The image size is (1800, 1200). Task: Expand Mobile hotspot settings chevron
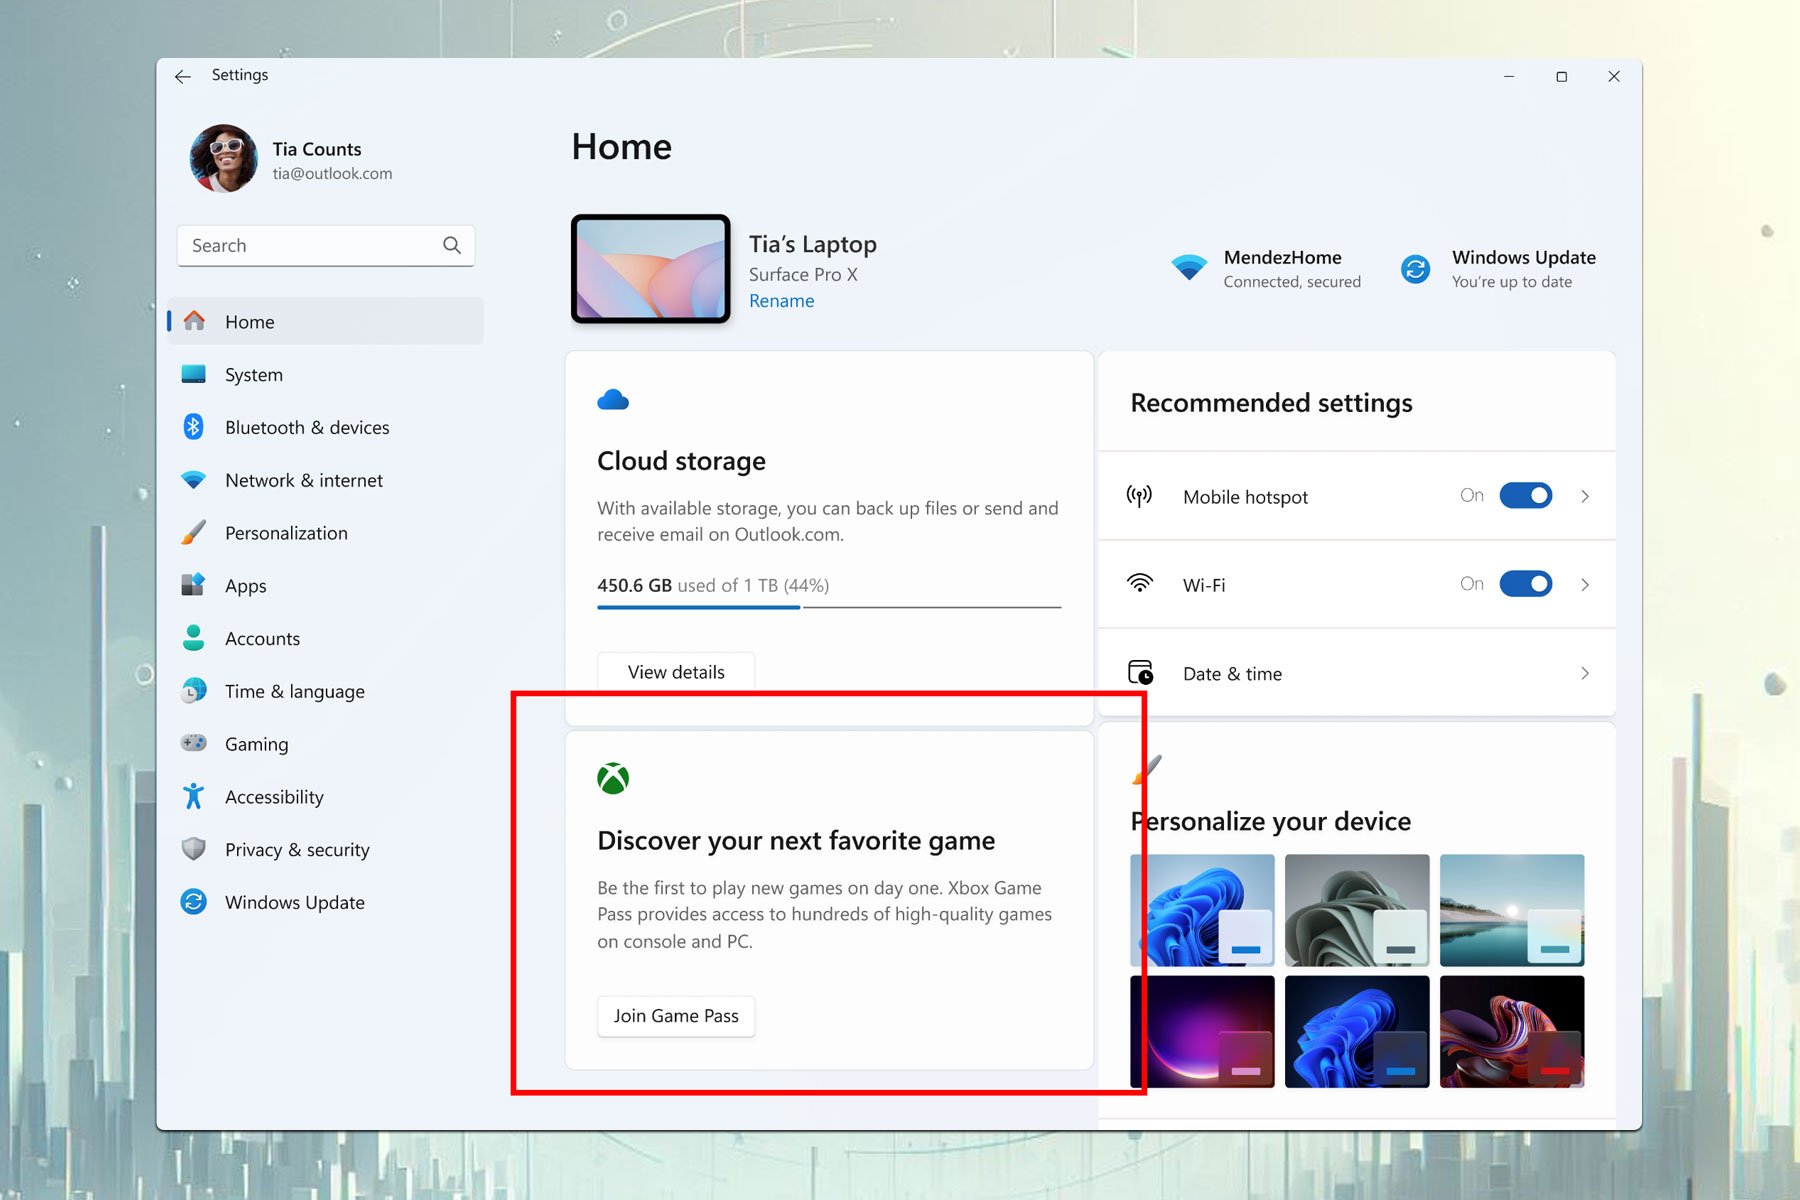pos(1585,496)
